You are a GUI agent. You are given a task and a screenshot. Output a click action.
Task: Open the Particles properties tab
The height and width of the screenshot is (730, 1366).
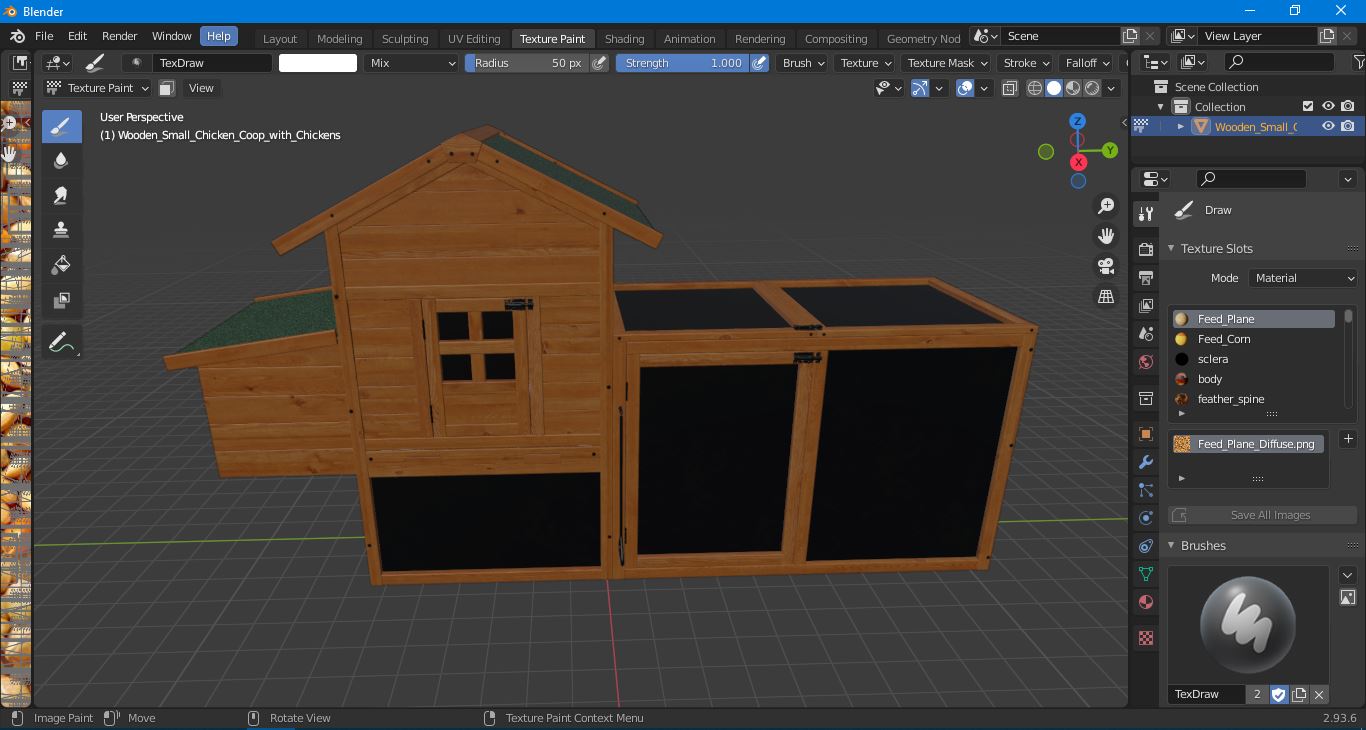coord(1146,490)
